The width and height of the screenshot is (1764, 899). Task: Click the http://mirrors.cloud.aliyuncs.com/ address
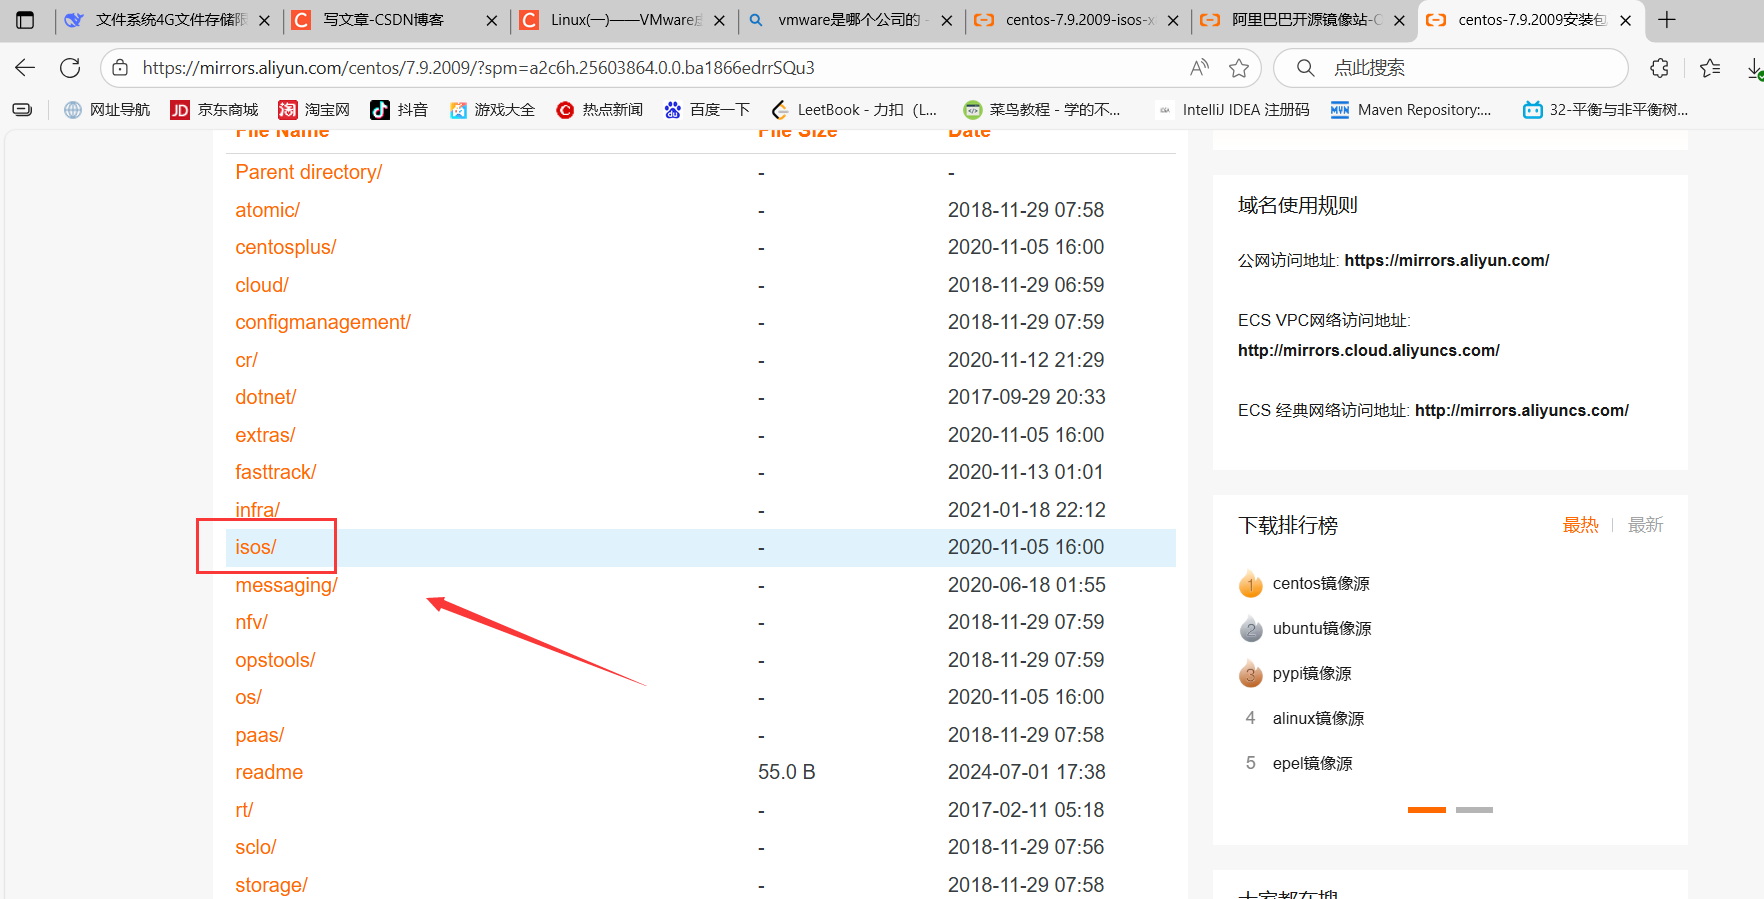[x=1369, y=351]
